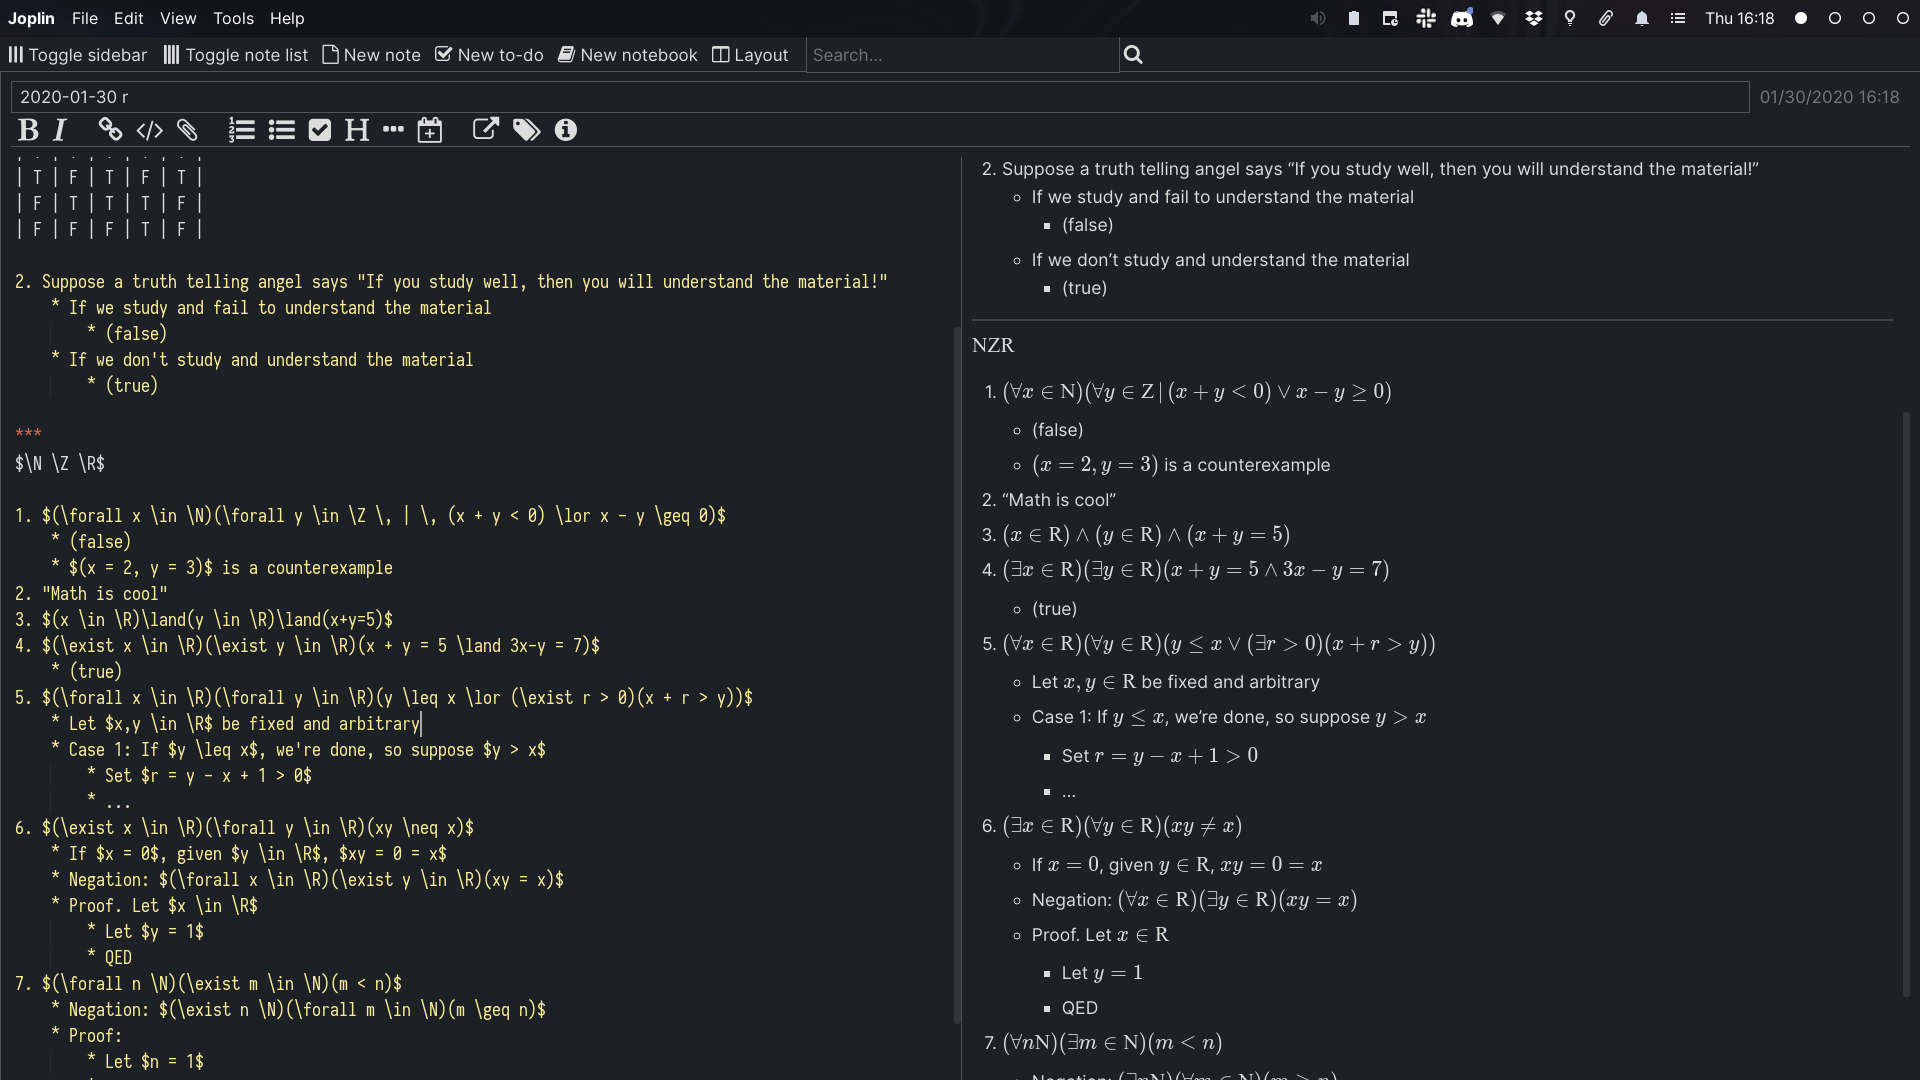The width and height of the screenshot is (1920, 1080).
Task: Click the search magnifier icon
Action: click(1133, 55)
